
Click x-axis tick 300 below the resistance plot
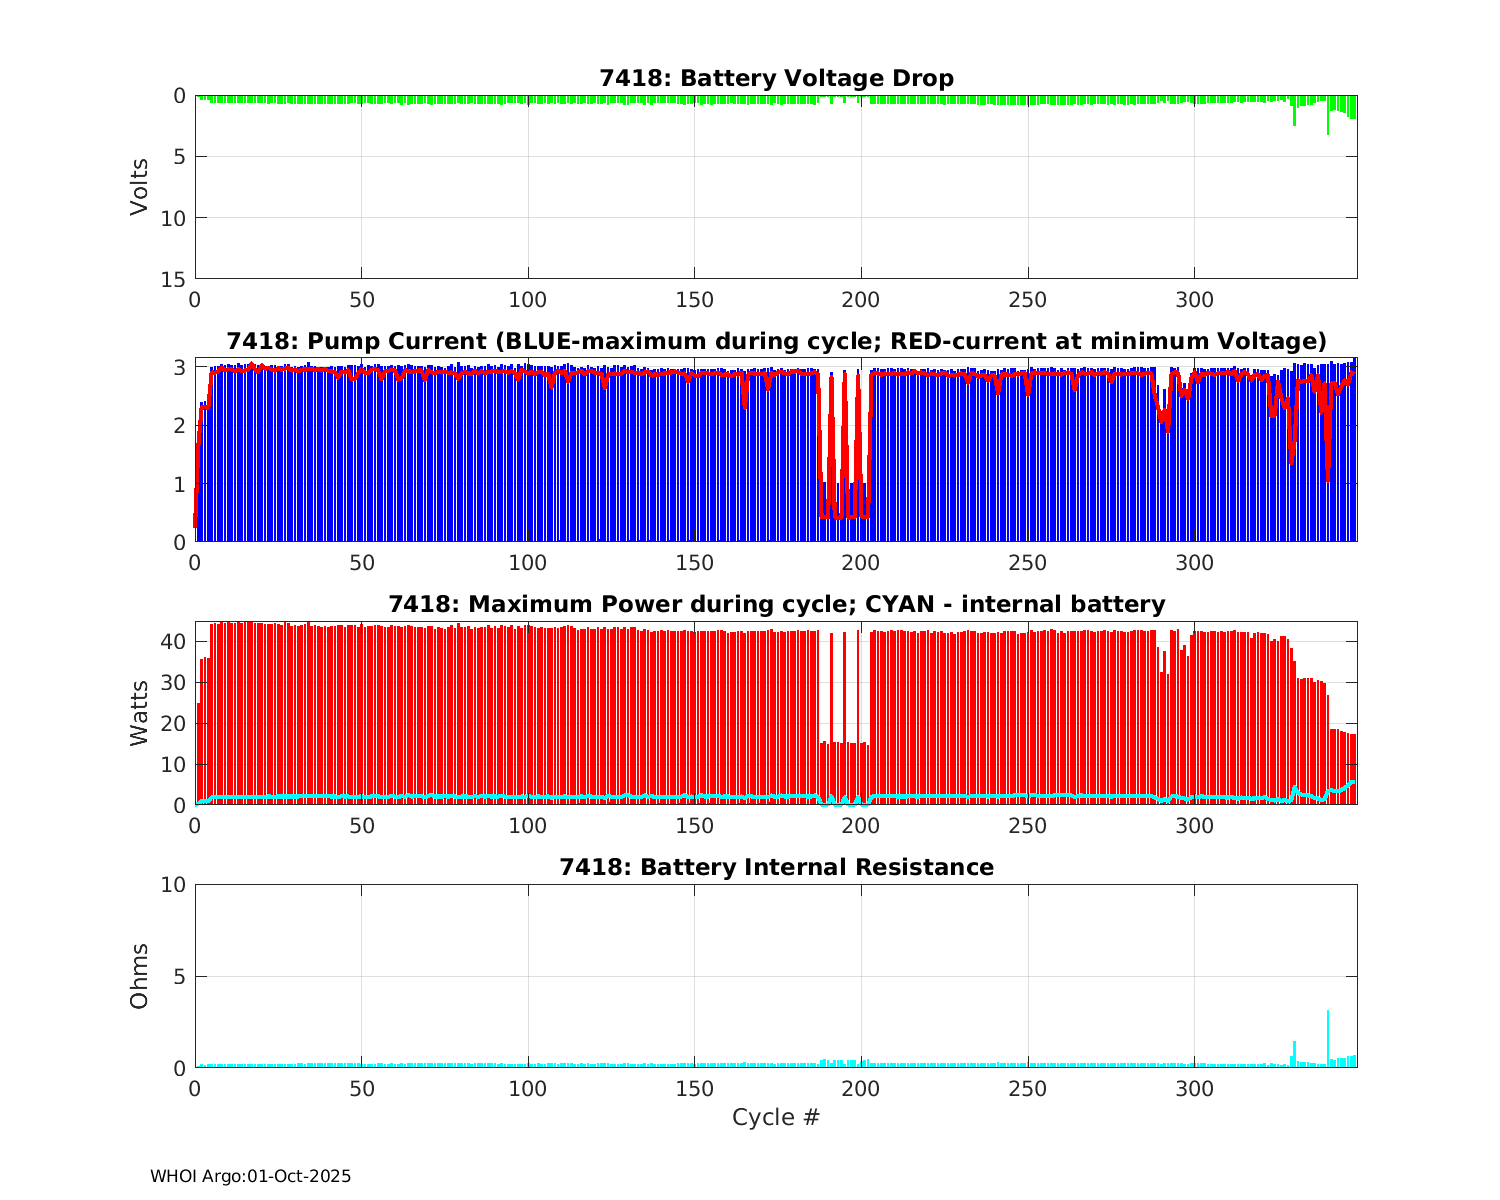point(1194,1088)
